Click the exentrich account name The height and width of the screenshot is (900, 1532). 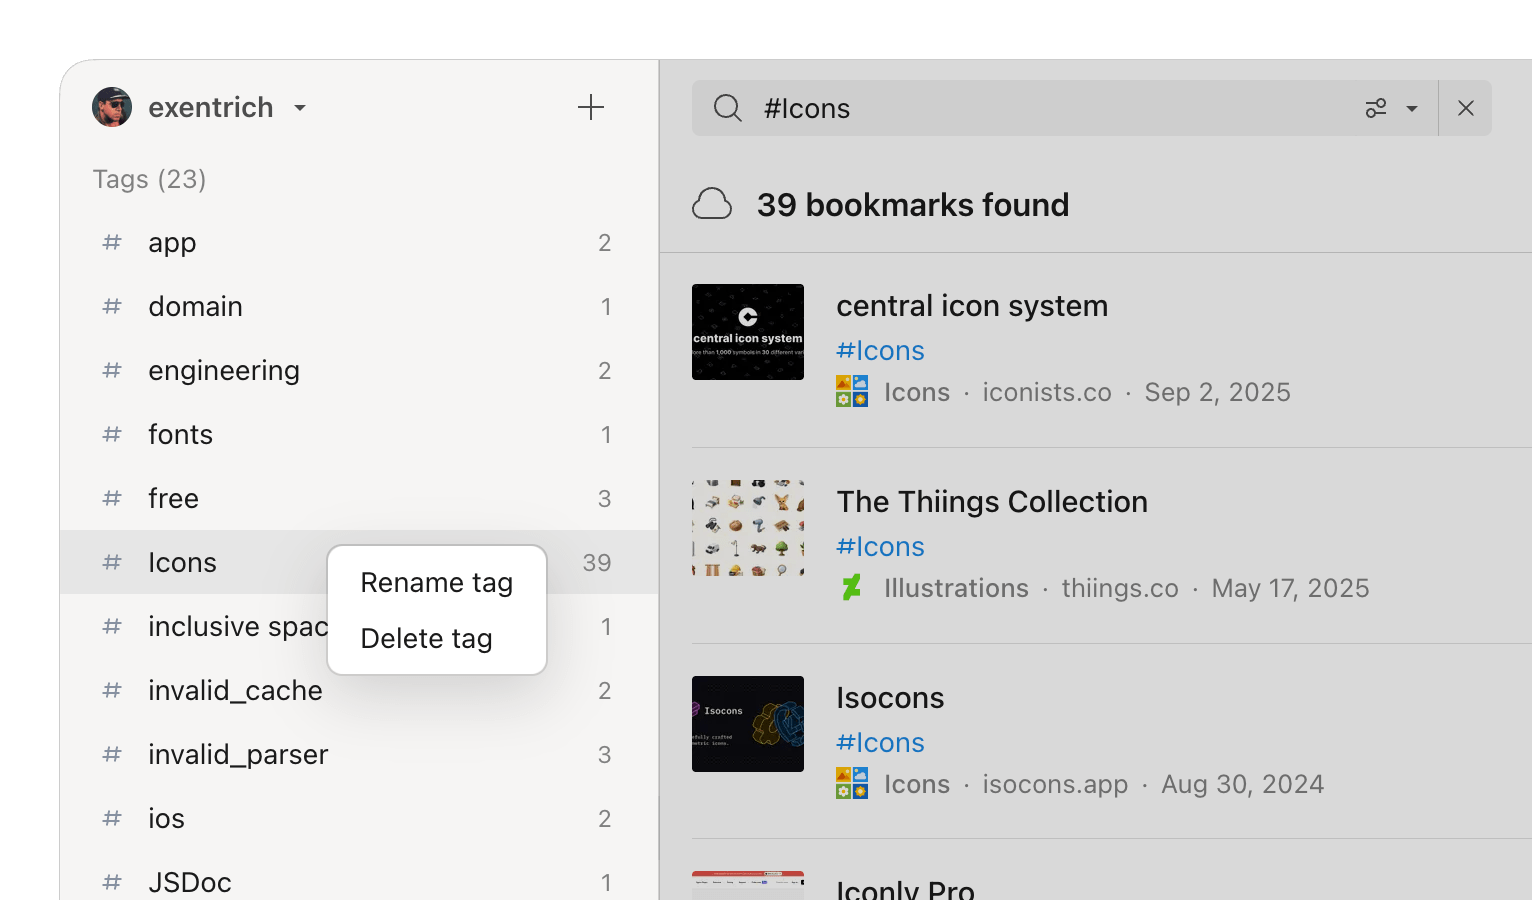click(211, 107)
